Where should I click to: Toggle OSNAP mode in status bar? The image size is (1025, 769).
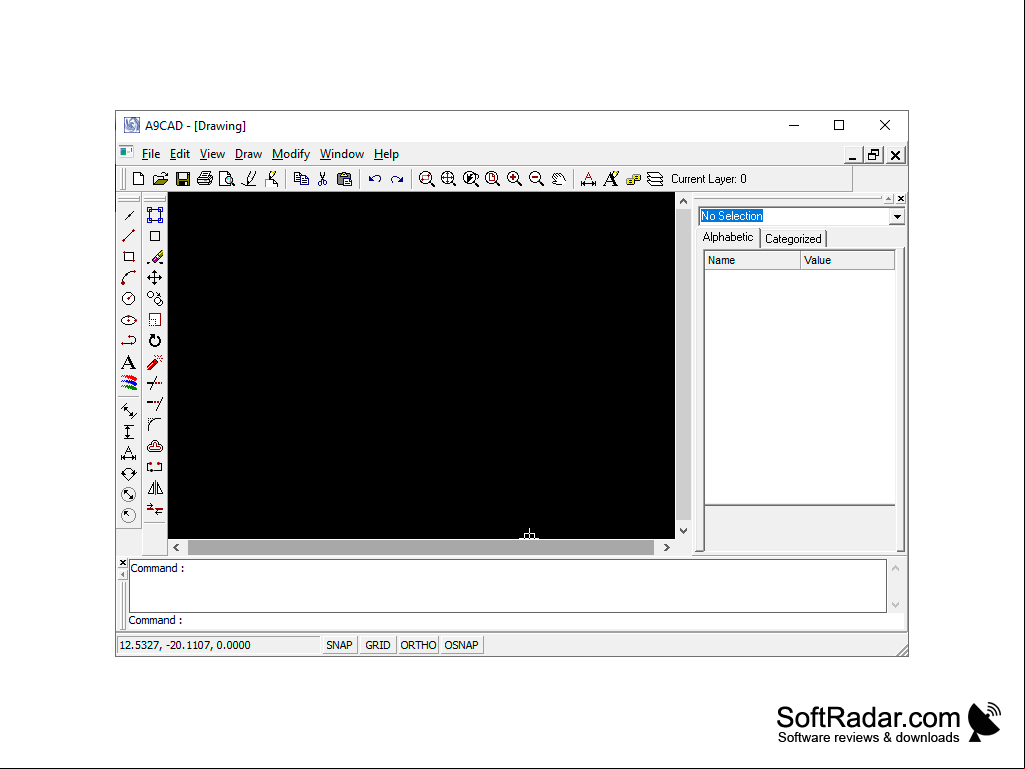click(x=462, y=645)
